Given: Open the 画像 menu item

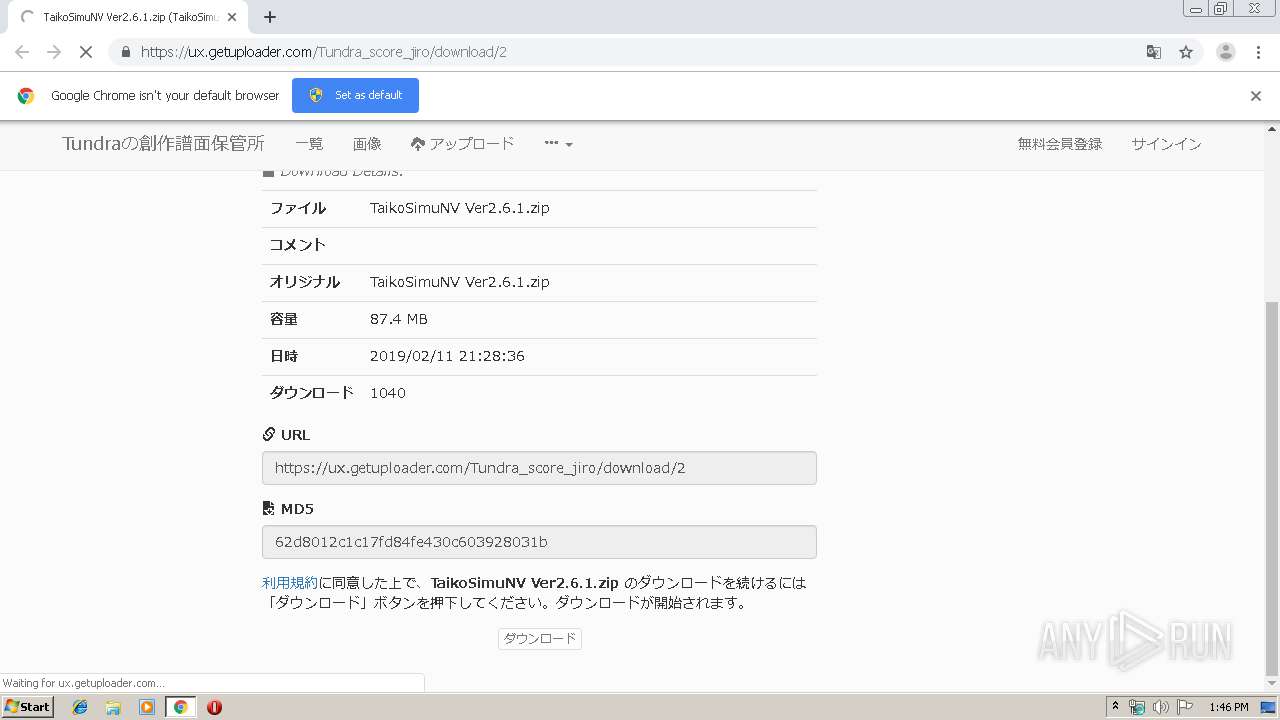Looking at the screenshot, I should (x=367, y=144).
